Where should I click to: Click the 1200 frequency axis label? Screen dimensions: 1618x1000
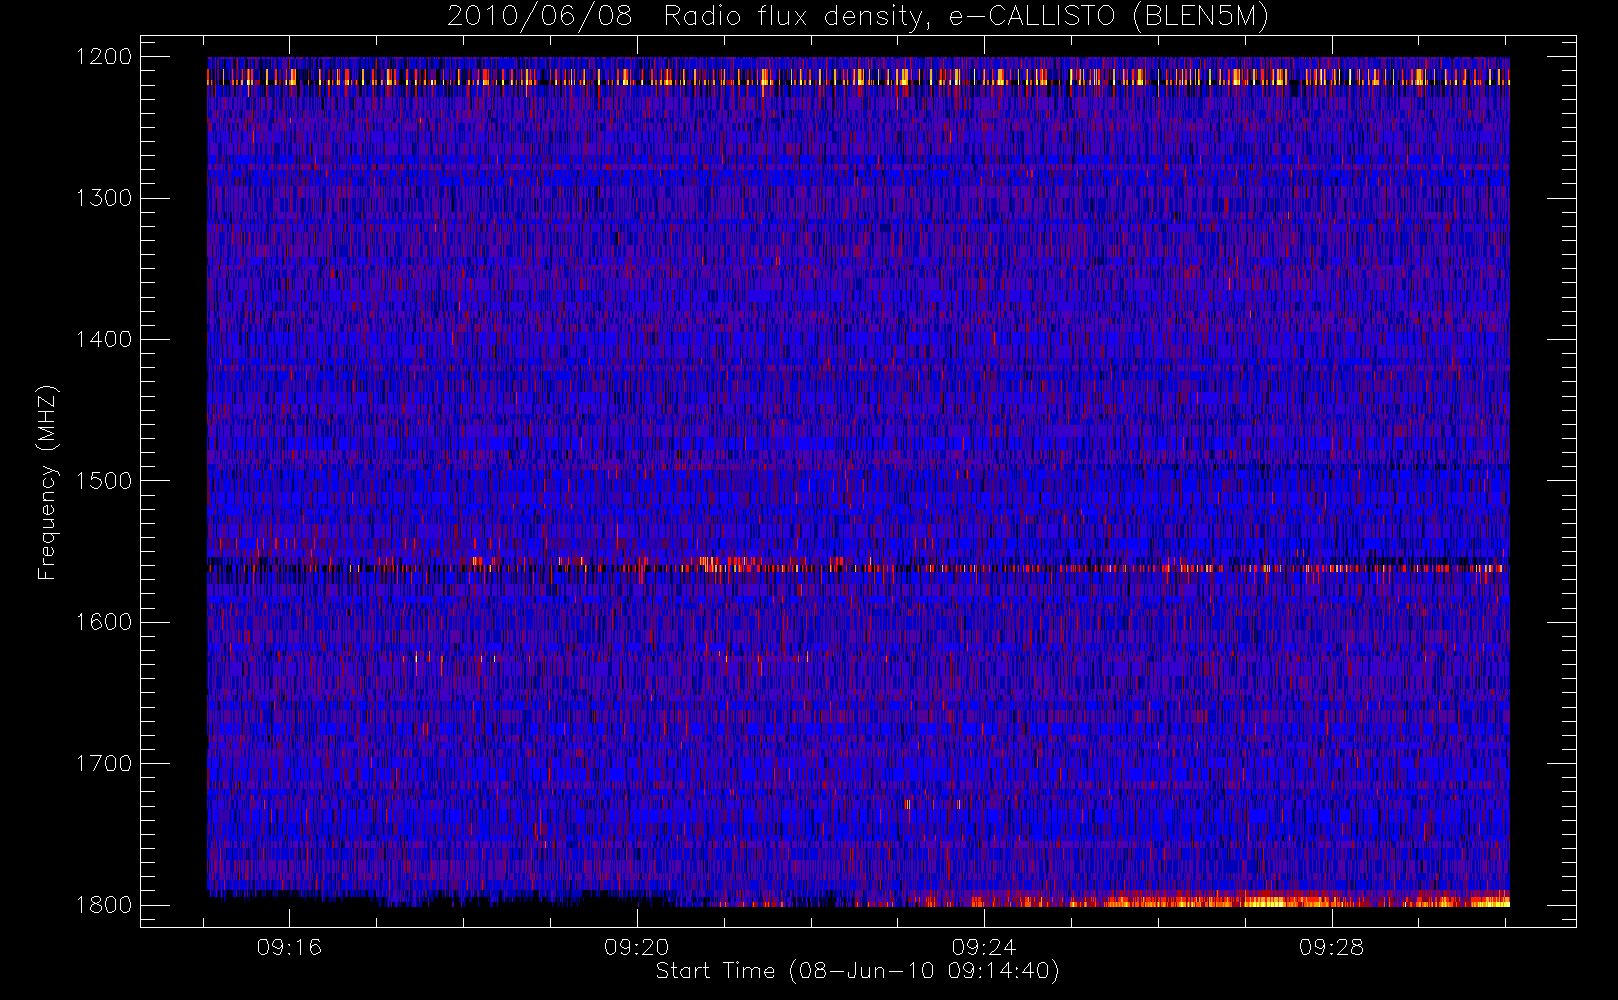click(104, 57)
